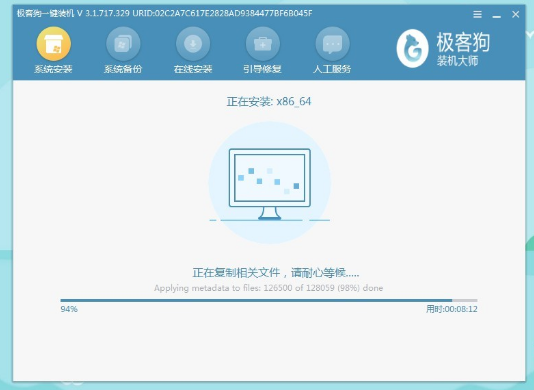This screenshot has height=390, width=534.
Task: Click the elapsed time 用时:00:08:12
Action: 452,309
